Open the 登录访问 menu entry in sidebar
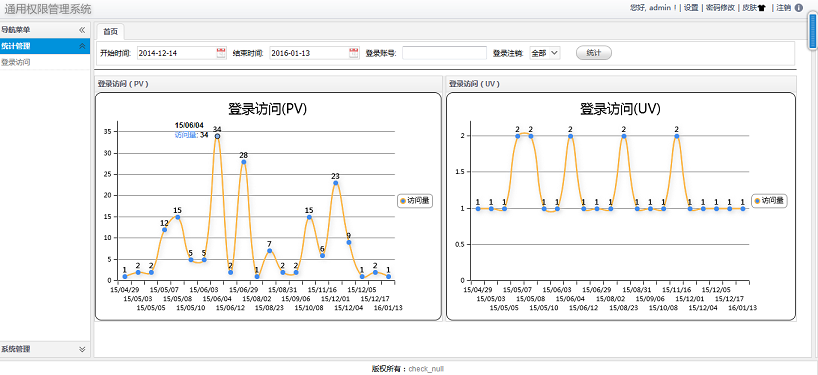 [x=16, y=62]
